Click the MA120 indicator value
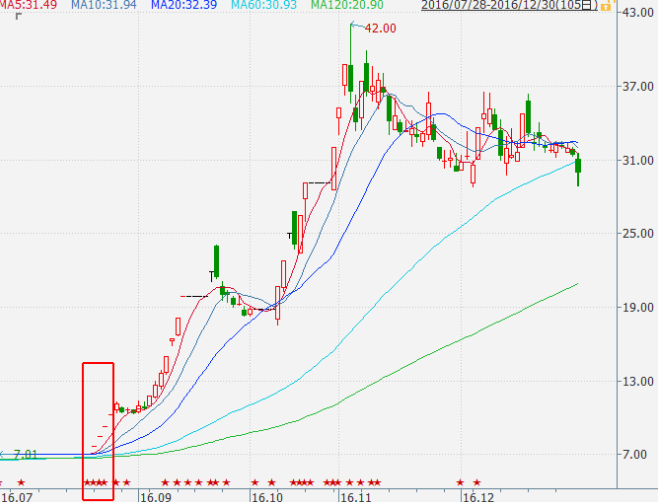Viewport: 658px width, 502px height. pyautogui.click(x=346, y=6)
